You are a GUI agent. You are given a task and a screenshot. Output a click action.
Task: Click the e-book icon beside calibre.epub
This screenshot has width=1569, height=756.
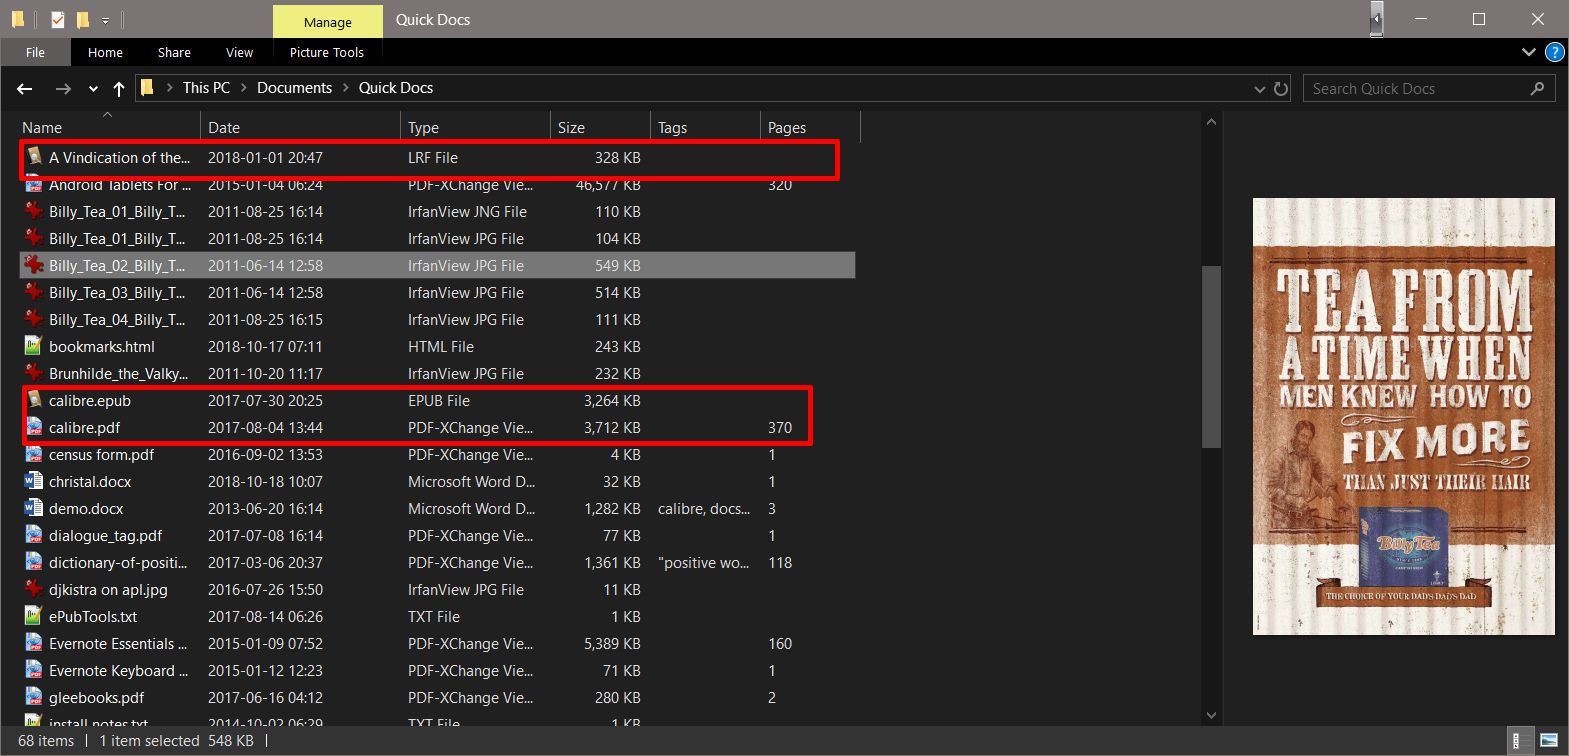34,400
